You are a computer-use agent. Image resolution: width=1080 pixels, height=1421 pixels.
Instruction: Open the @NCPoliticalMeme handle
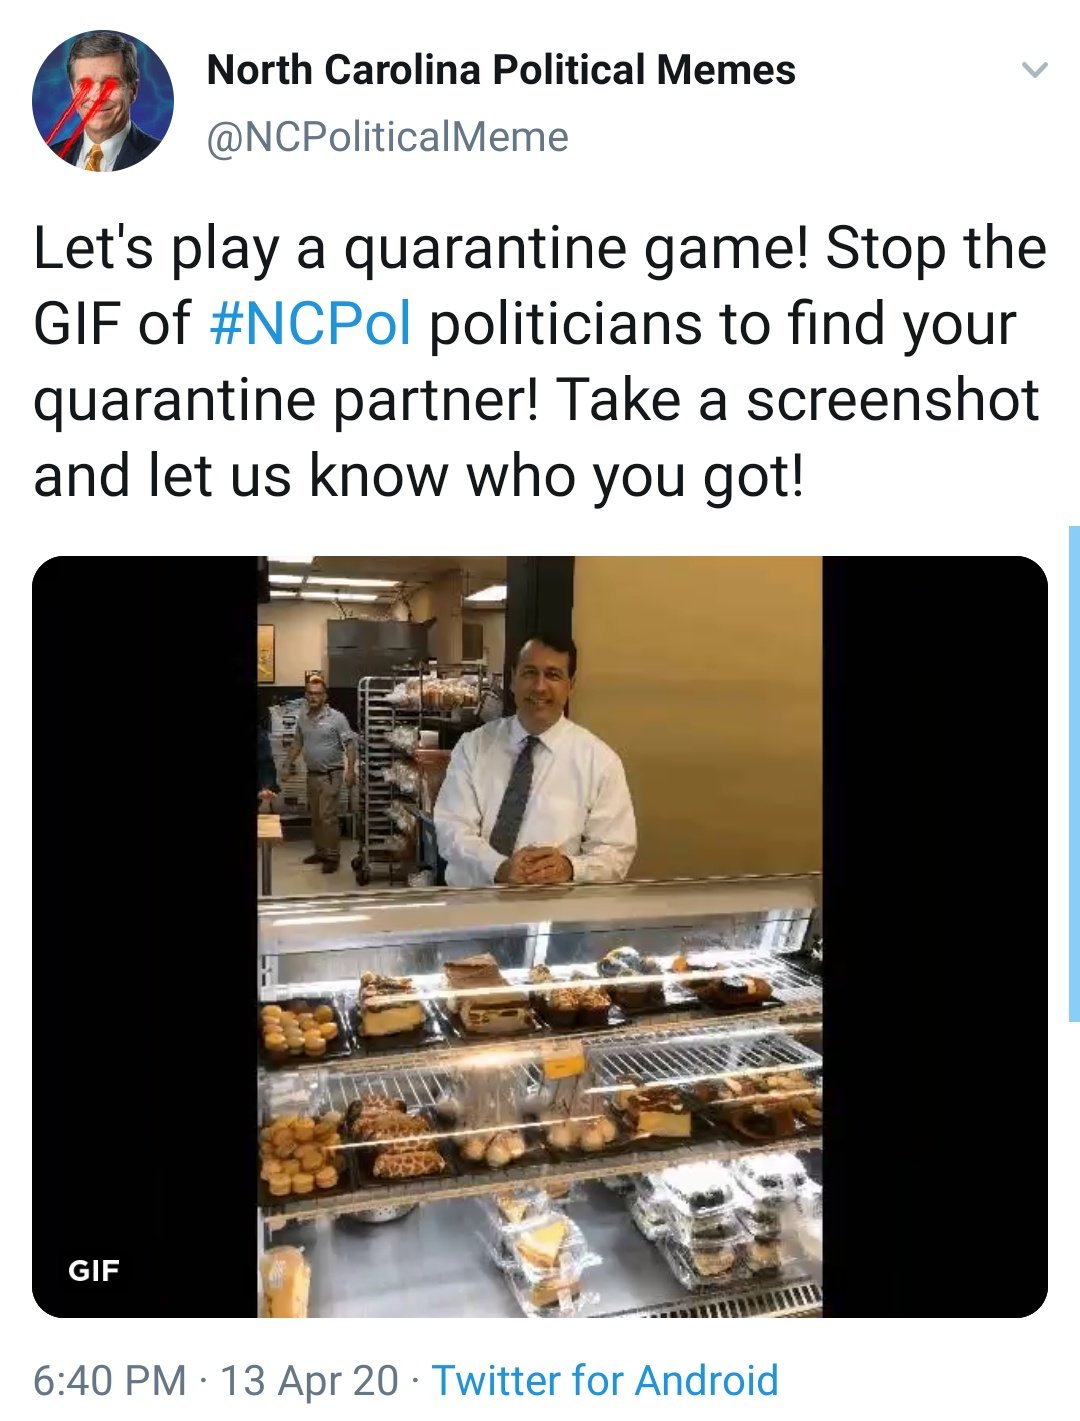387,137
